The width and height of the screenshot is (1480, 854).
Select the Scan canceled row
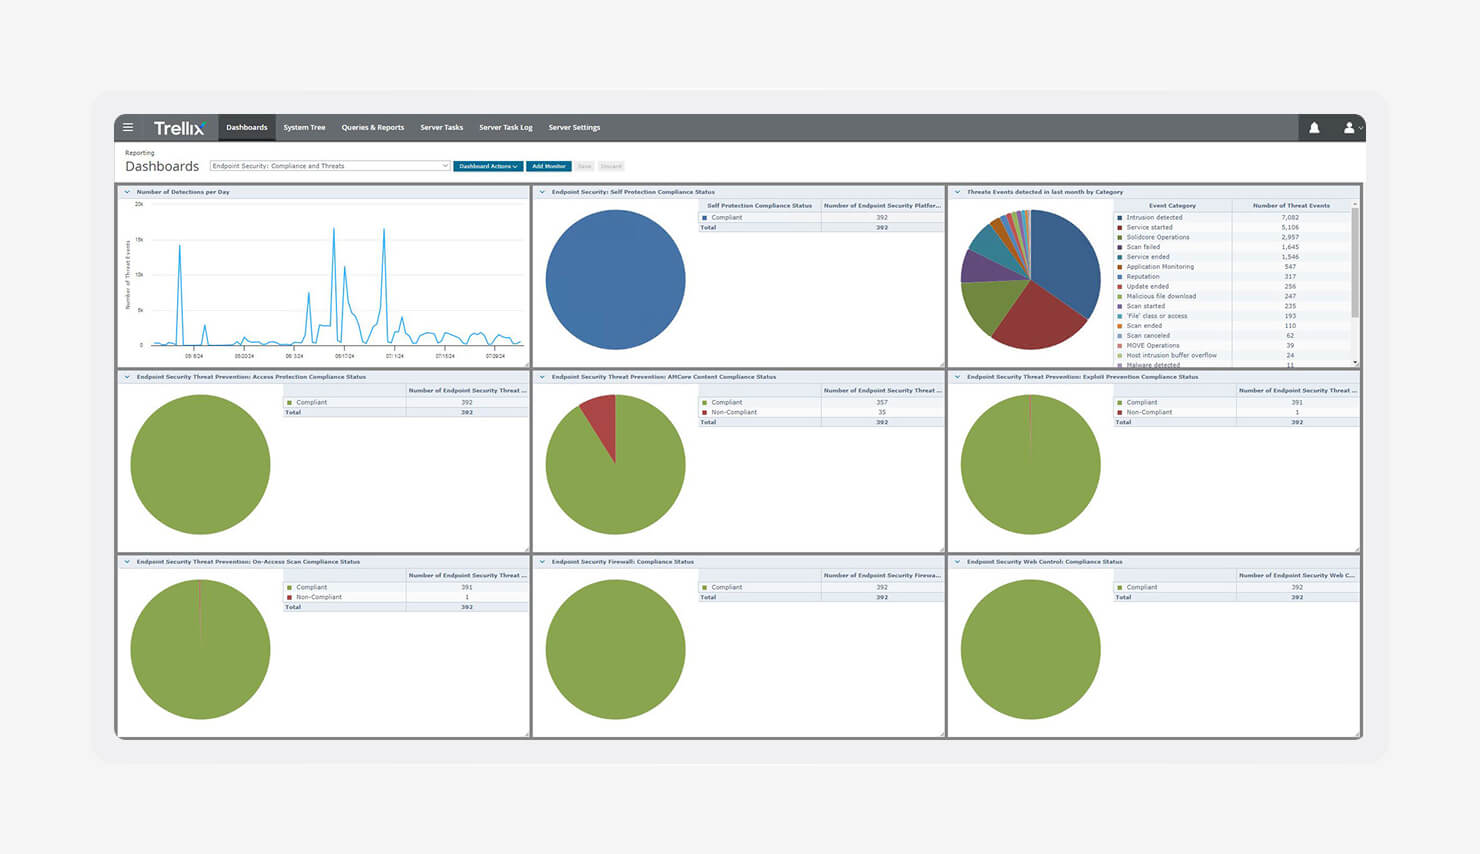pos(1232,336)
